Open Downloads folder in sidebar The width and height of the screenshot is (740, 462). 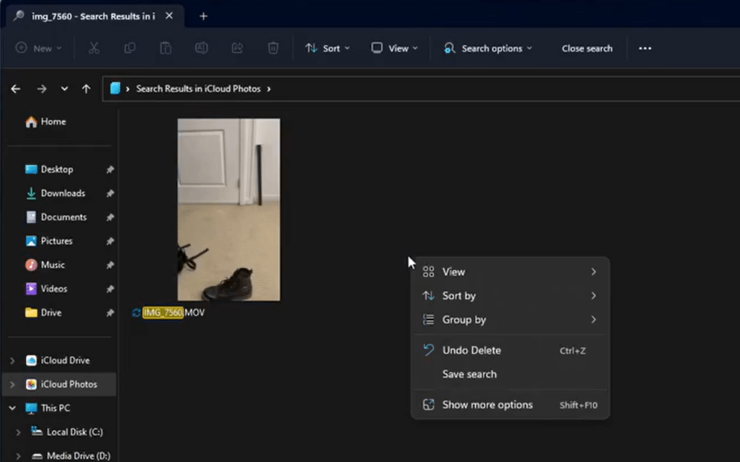pyautogui.click(x=62, y=193)
